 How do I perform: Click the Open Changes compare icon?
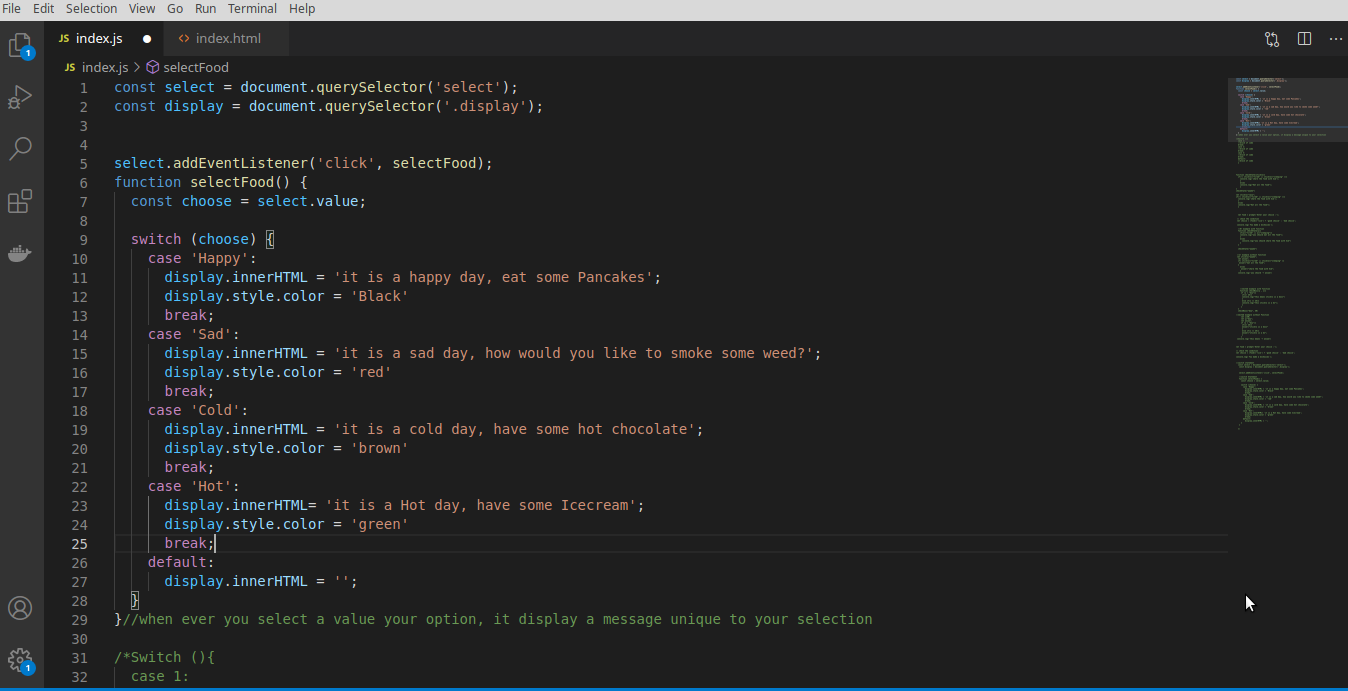click(1272, 39)
